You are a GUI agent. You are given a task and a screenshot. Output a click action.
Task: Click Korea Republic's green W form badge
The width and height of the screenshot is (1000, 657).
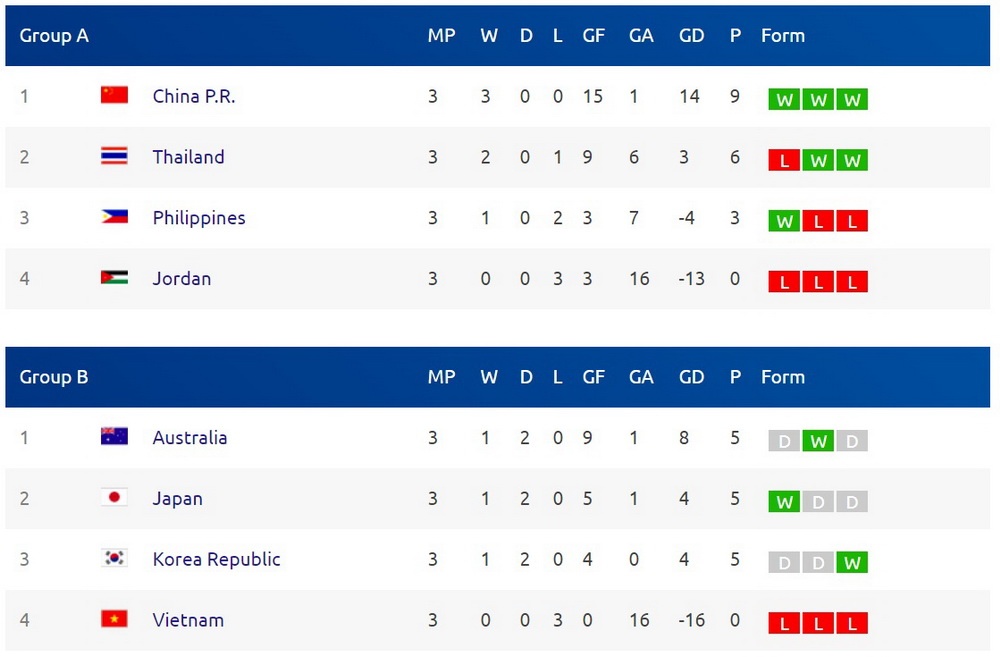852,563
